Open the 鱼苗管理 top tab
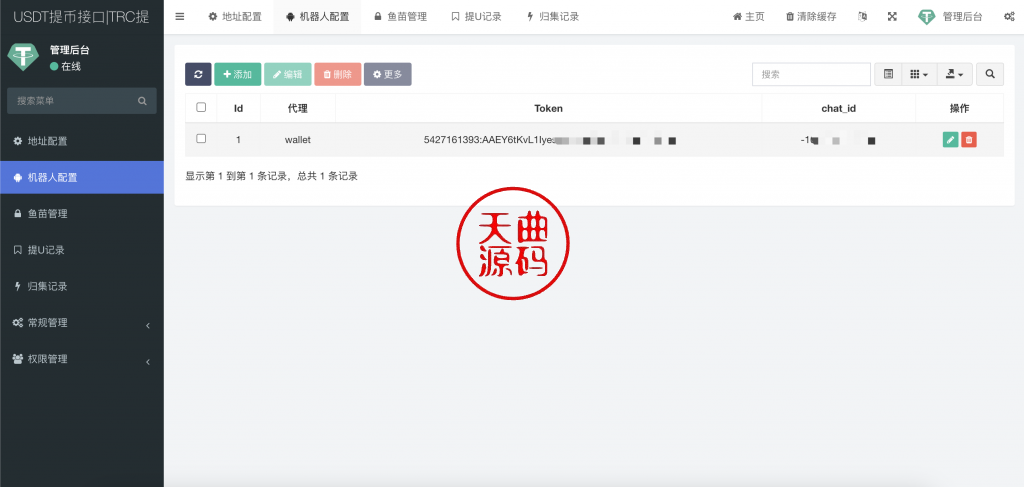The image size is (1024, 487). tap(400, 17)
